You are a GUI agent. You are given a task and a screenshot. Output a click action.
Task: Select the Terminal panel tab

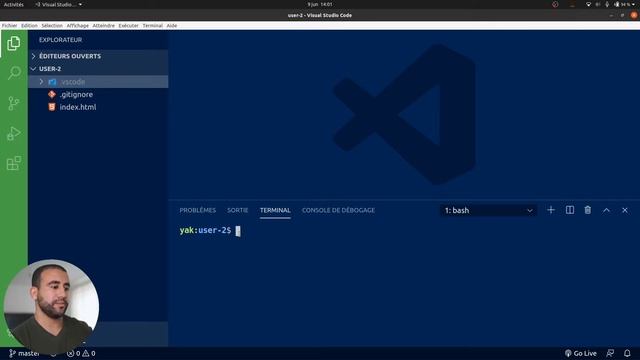pos(275,210)
